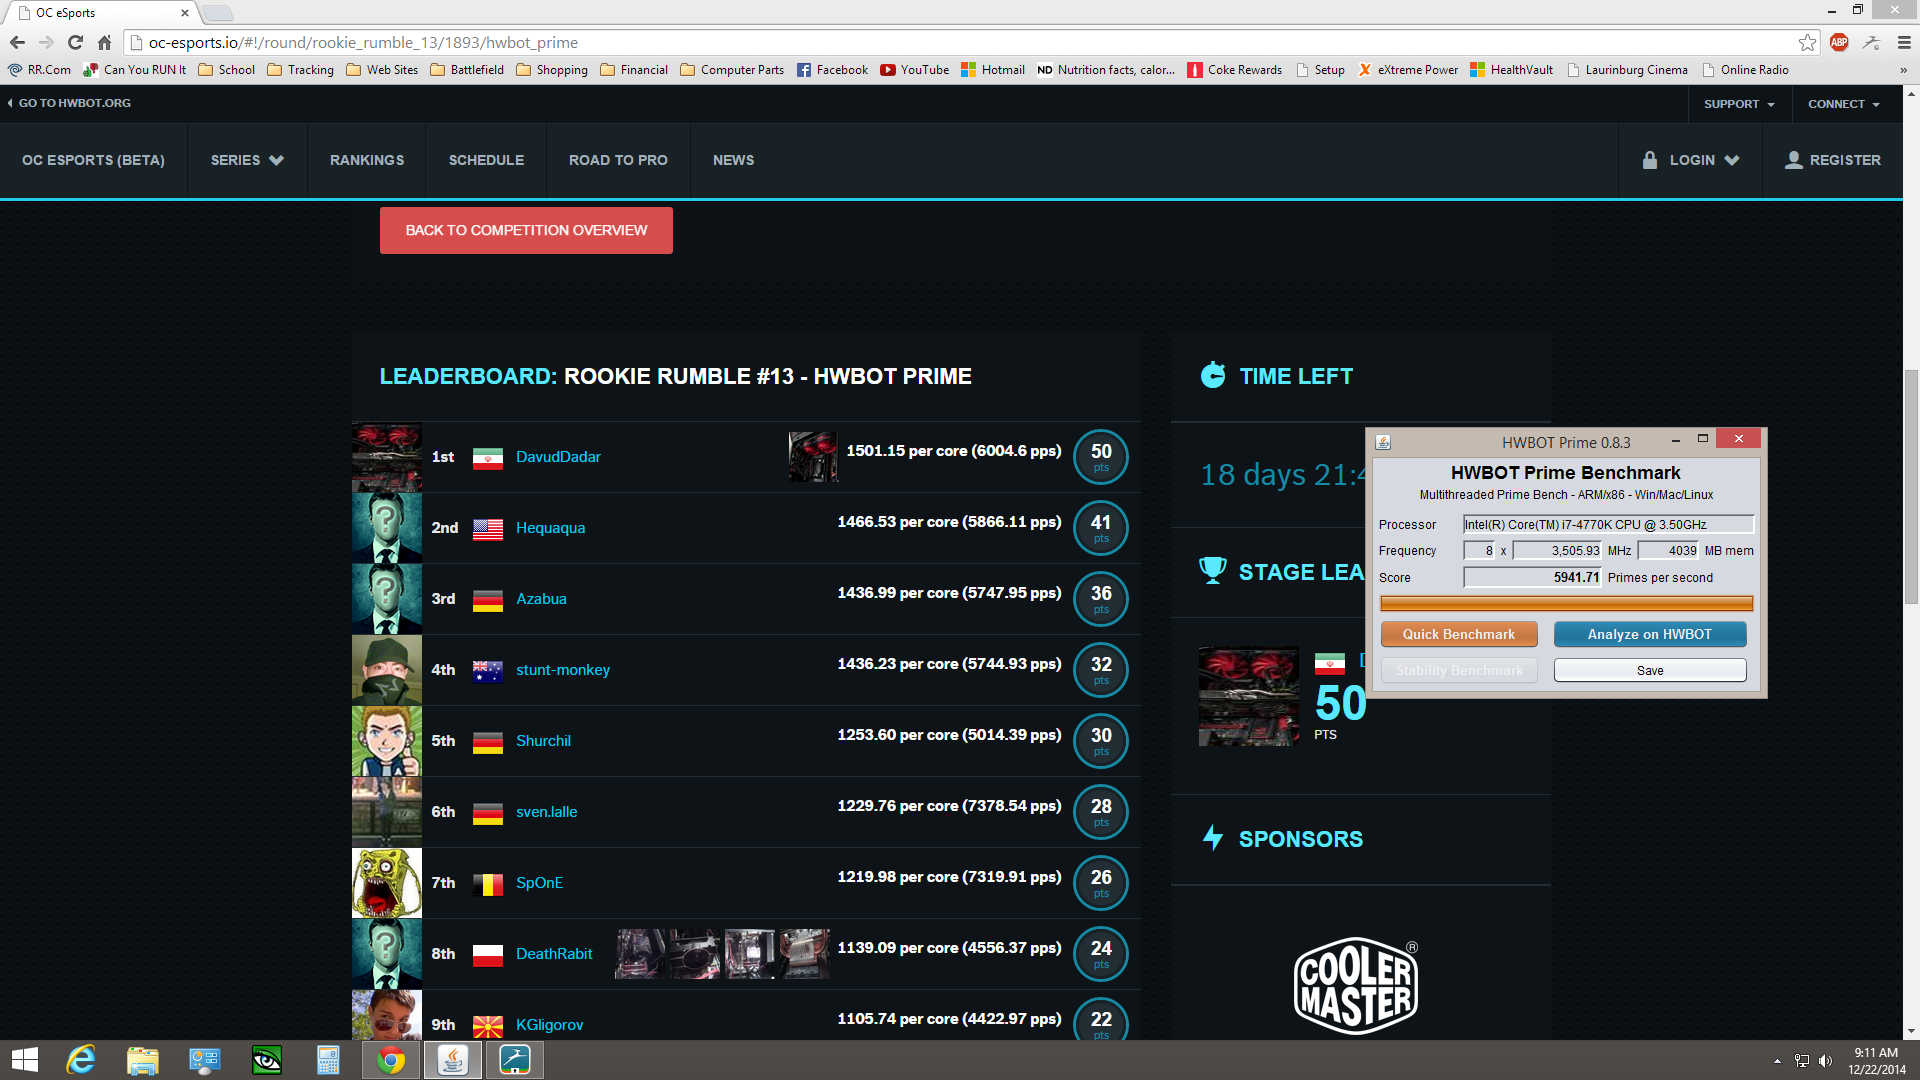Open the Tracking bookmarks folder
Viewport: 1920px width, 1080px height.
pos(300,70)
